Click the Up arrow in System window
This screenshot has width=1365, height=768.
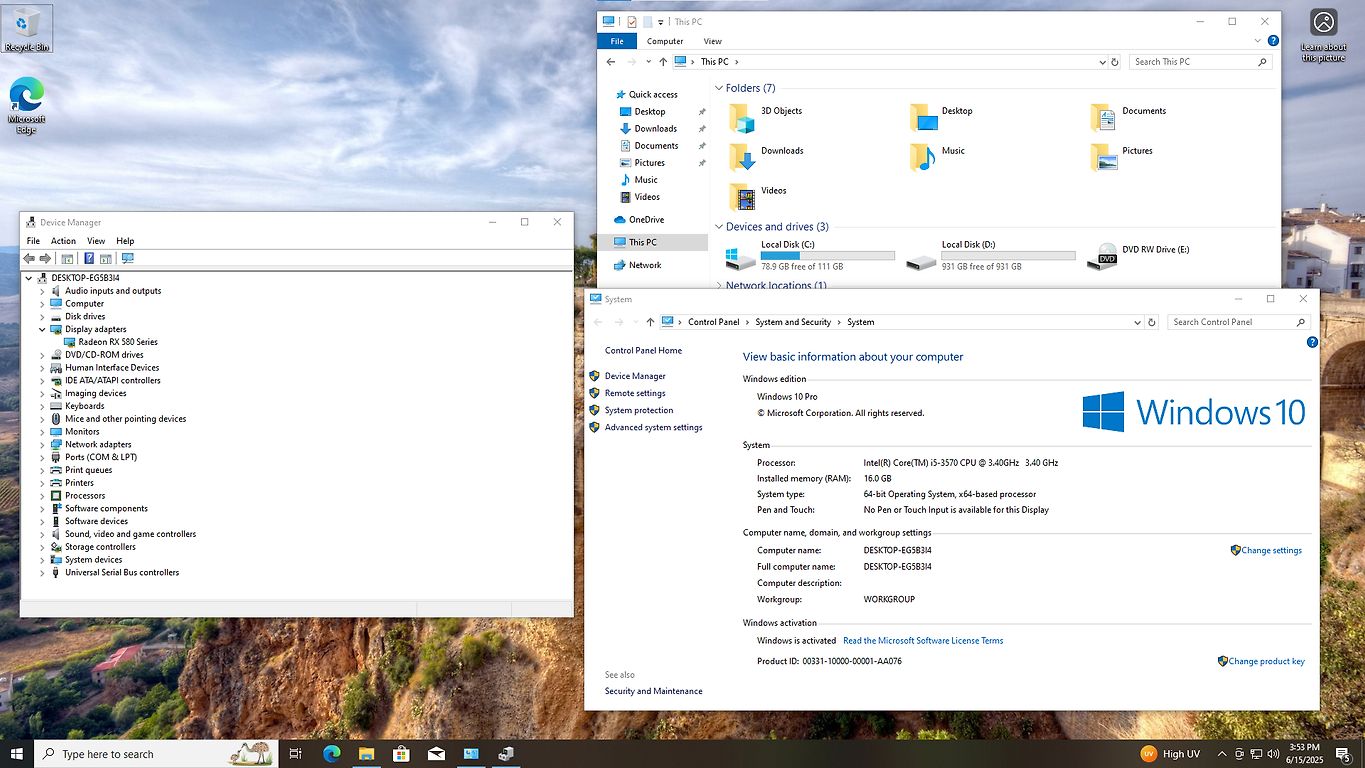650,322
